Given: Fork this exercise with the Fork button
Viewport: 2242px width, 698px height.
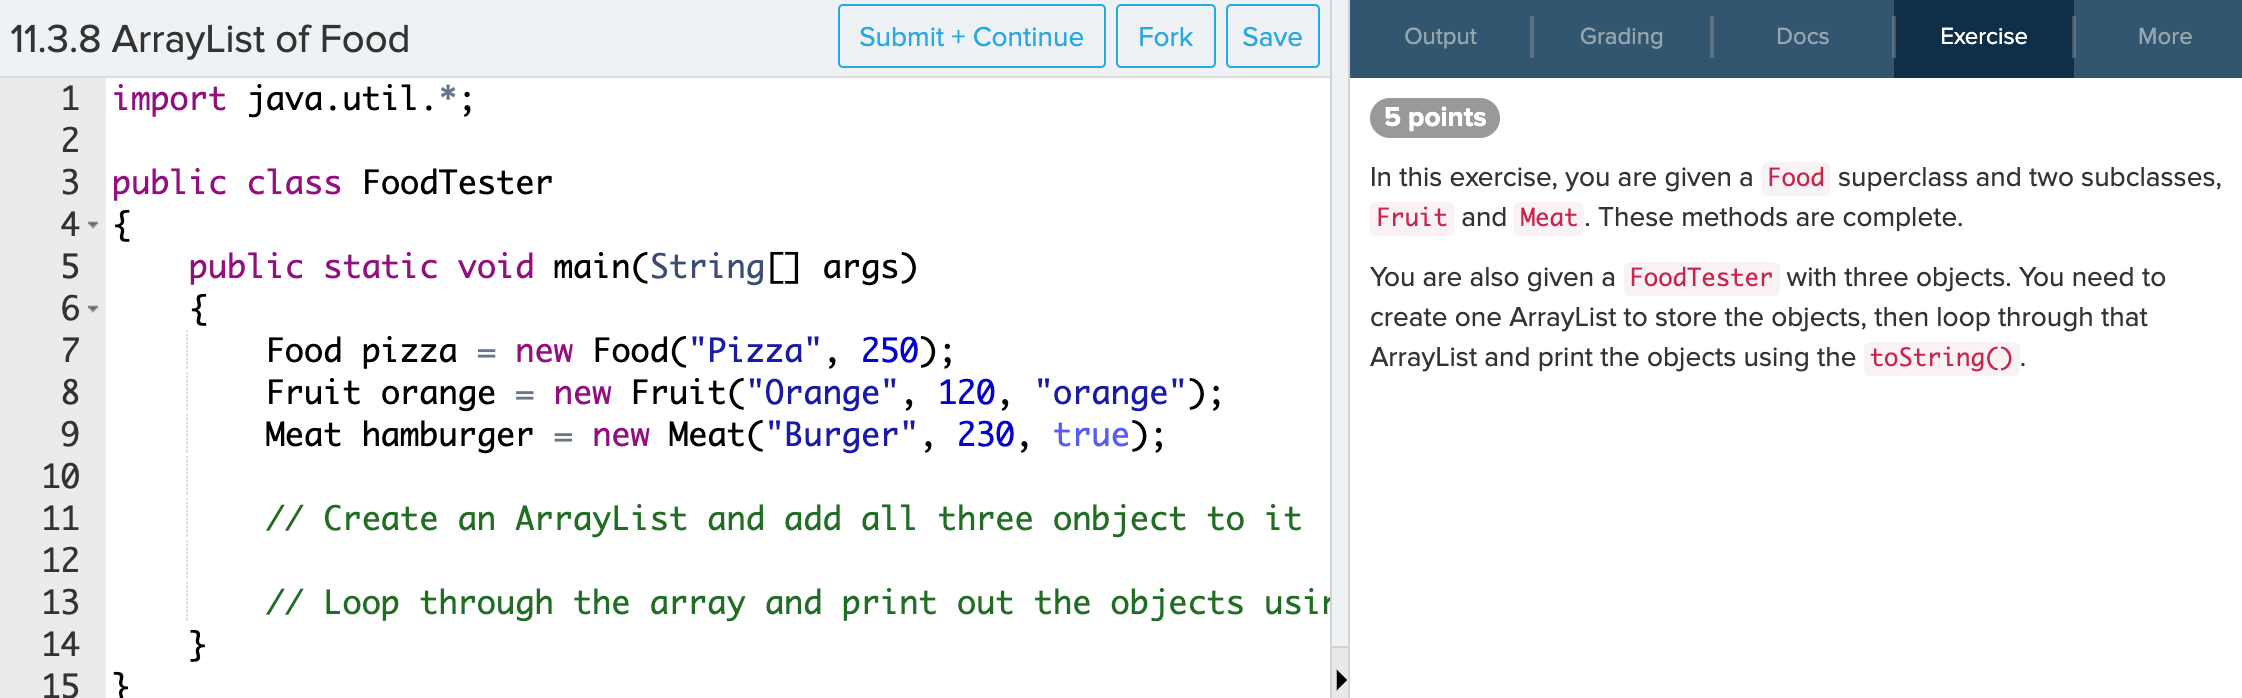Looking at the screenshot, I should click(x=1165, y=37).
